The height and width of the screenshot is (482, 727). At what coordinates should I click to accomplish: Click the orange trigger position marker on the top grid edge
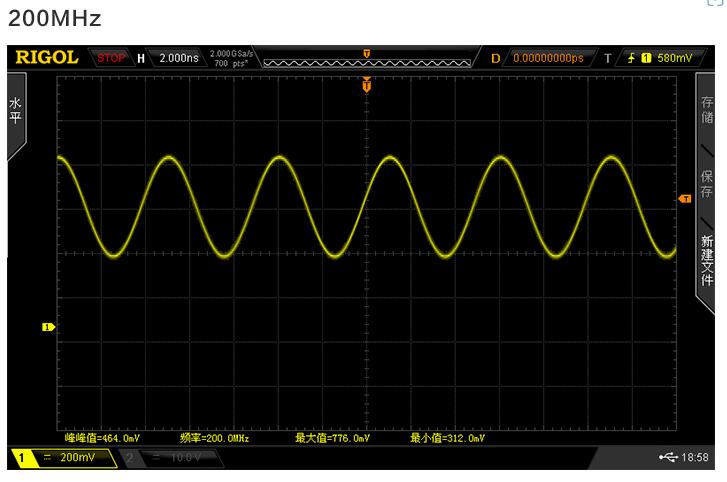(x=367, y=86)
